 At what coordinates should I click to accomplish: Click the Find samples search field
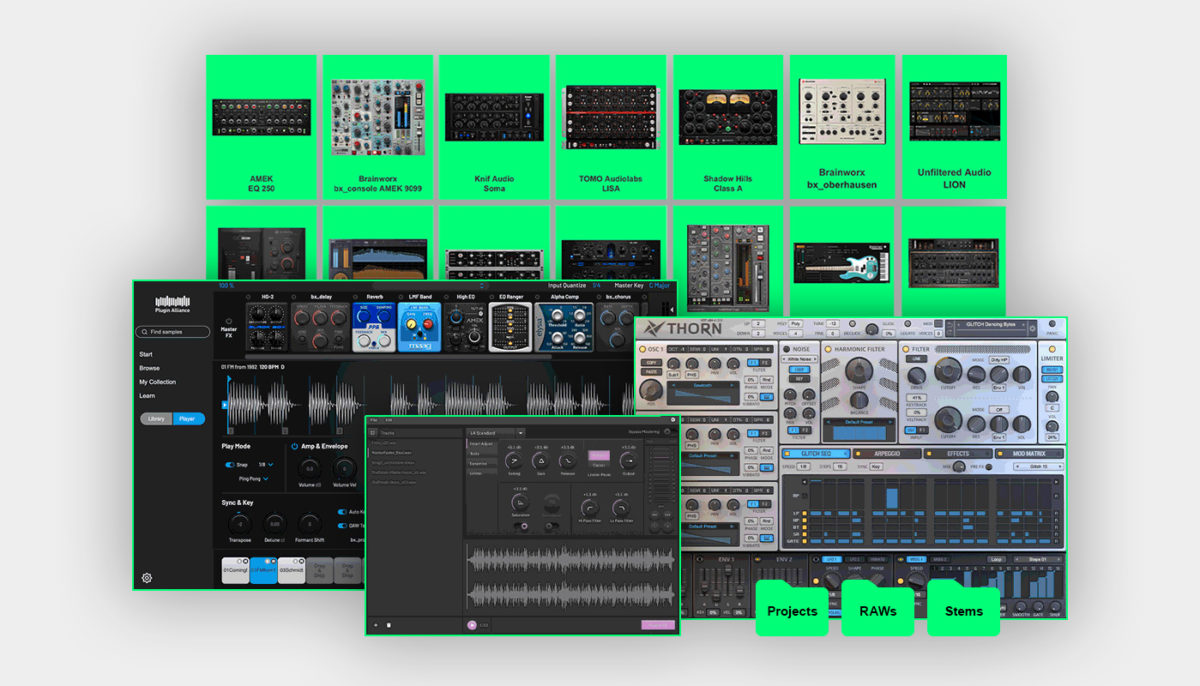click(x=173, y=332)
